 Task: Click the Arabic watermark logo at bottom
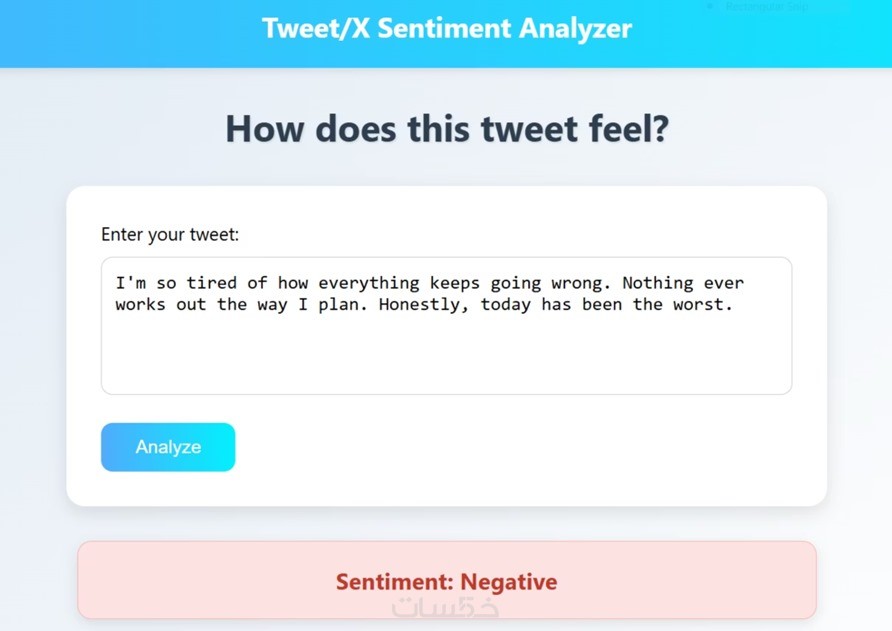tap(446, 607)
